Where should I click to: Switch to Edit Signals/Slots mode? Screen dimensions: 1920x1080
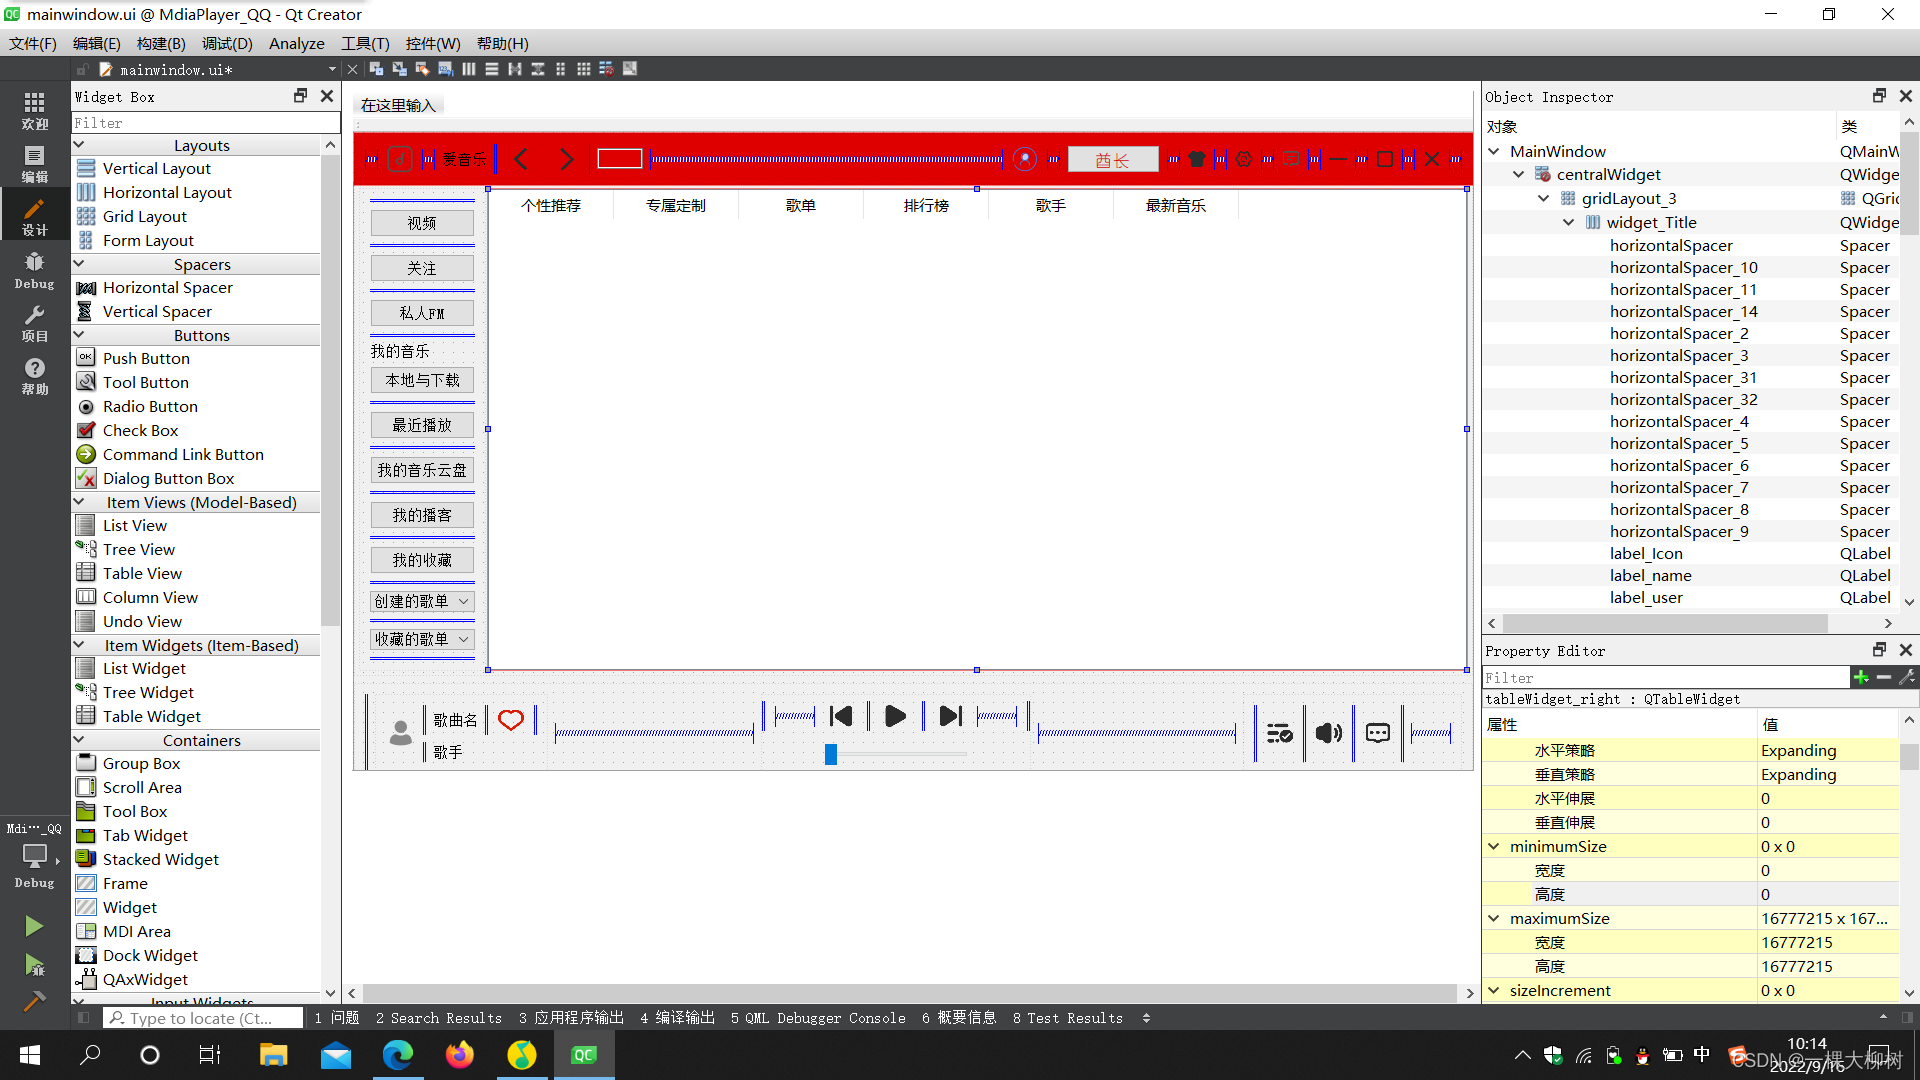coord(400,68)
